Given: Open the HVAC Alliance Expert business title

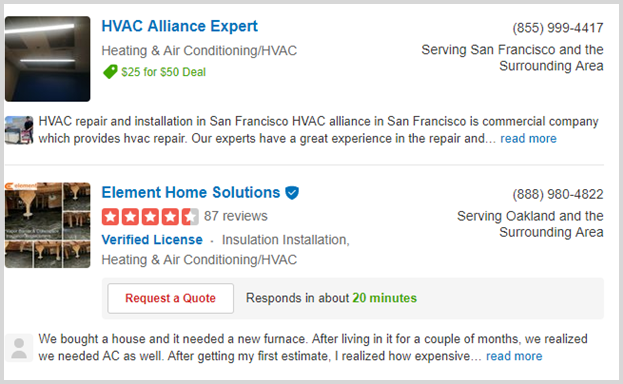Looking at the screenshot, I should pyautogui.click(x=180, y=26).
